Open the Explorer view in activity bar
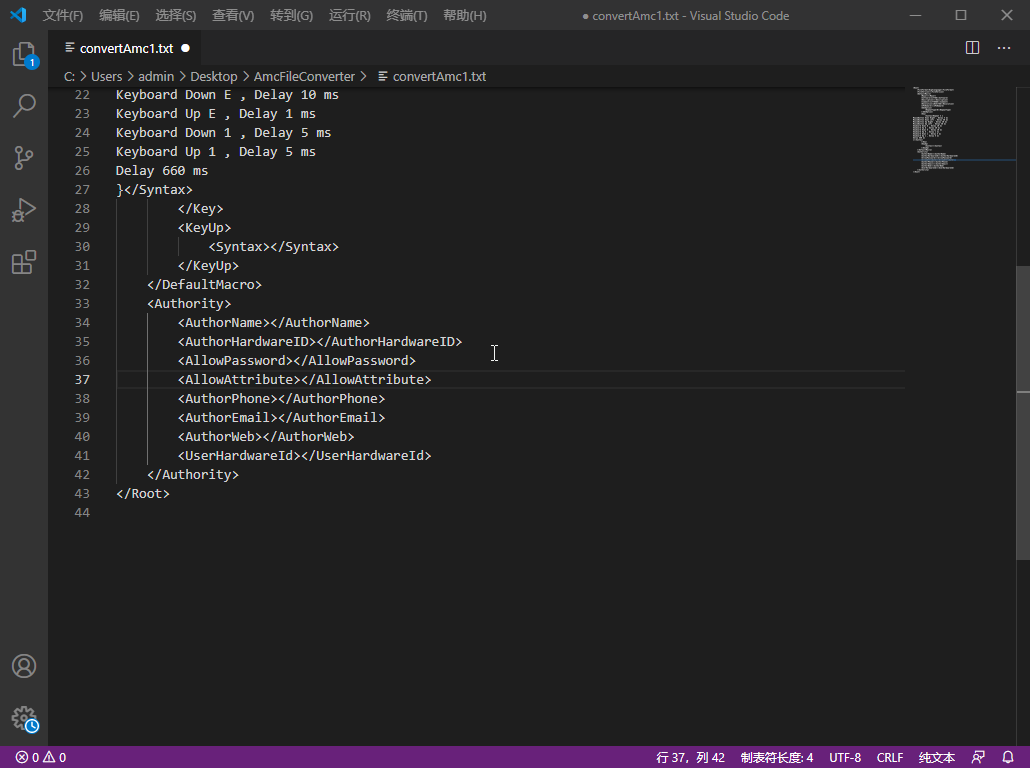This screenshot has height=768, width=1030. tap(24, 55)
